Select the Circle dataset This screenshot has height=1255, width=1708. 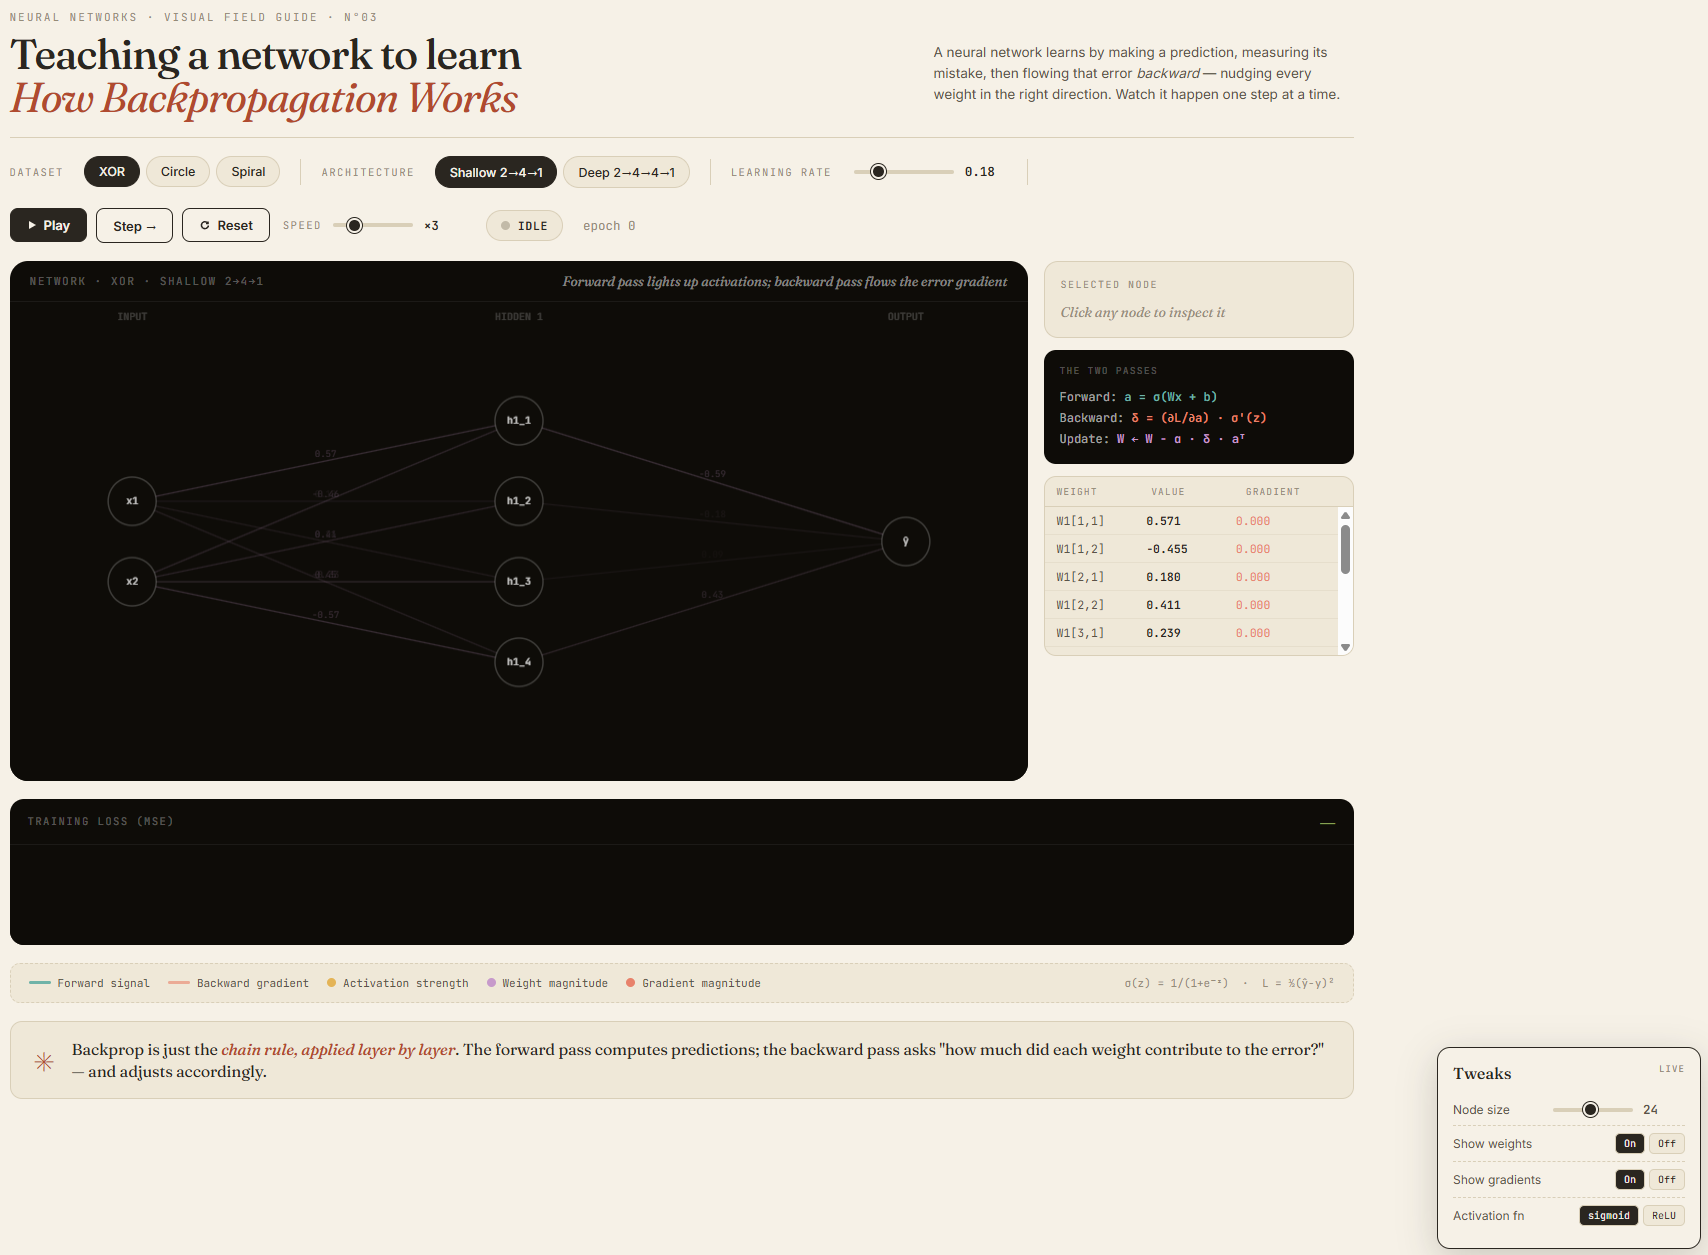[x=178, y=172]
